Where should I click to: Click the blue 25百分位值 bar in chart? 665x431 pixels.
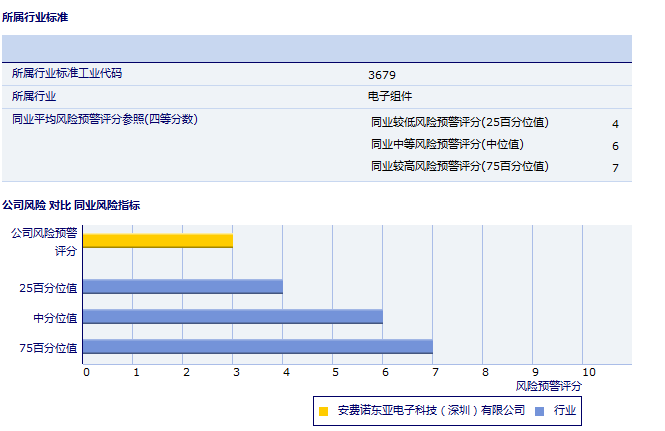coord(182,286)
